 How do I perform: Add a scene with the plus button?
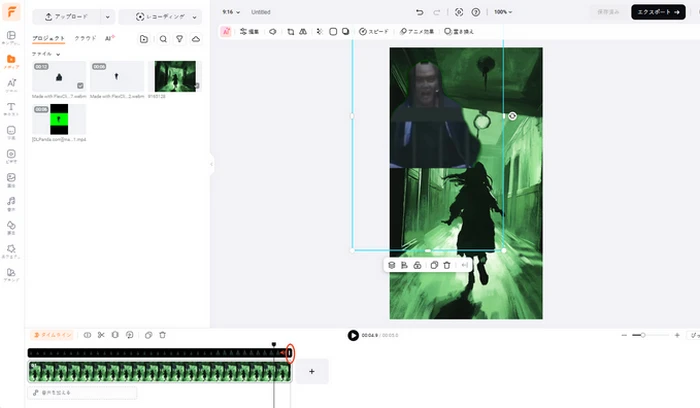point(312,371)
